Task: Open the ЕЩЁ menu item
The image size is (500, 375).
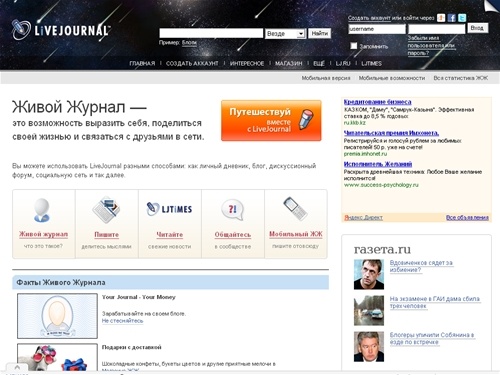Action: coord(319,63)
